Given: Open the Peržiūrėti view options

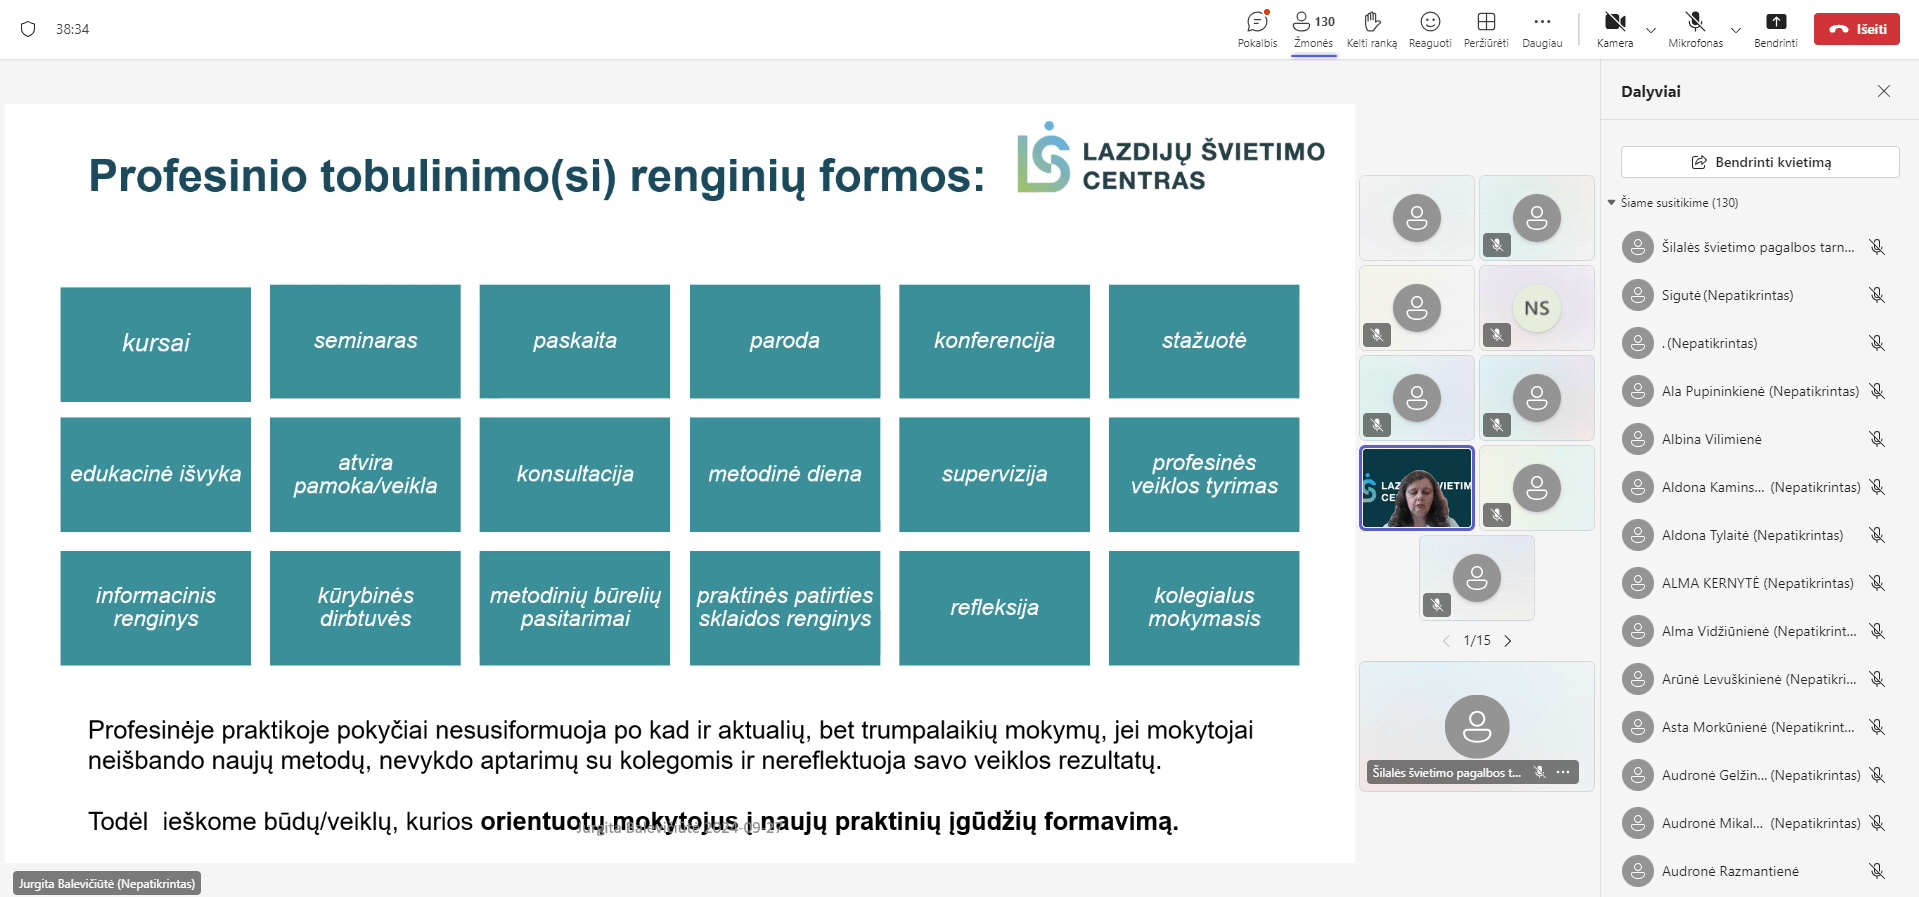Looking at the screenshot, I should coord(1486,28).
